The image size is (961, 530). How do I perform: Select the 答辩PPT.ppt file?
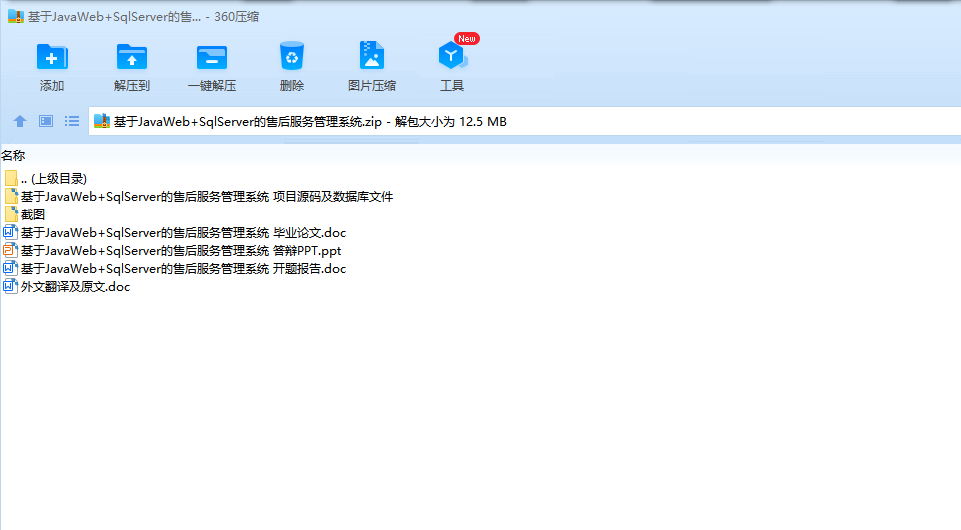click(172, 251)
